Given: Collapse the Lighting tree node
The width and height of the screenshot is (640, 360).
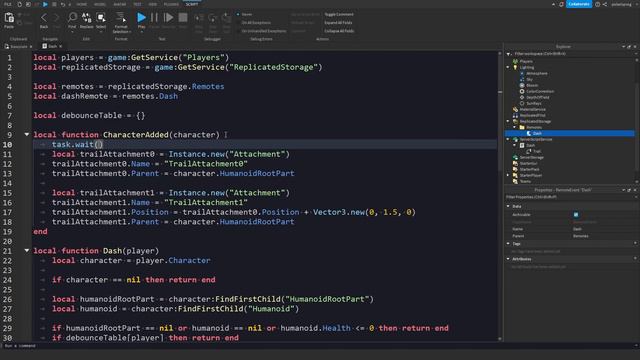Looking at the screenshot, I should click(508, 67).
